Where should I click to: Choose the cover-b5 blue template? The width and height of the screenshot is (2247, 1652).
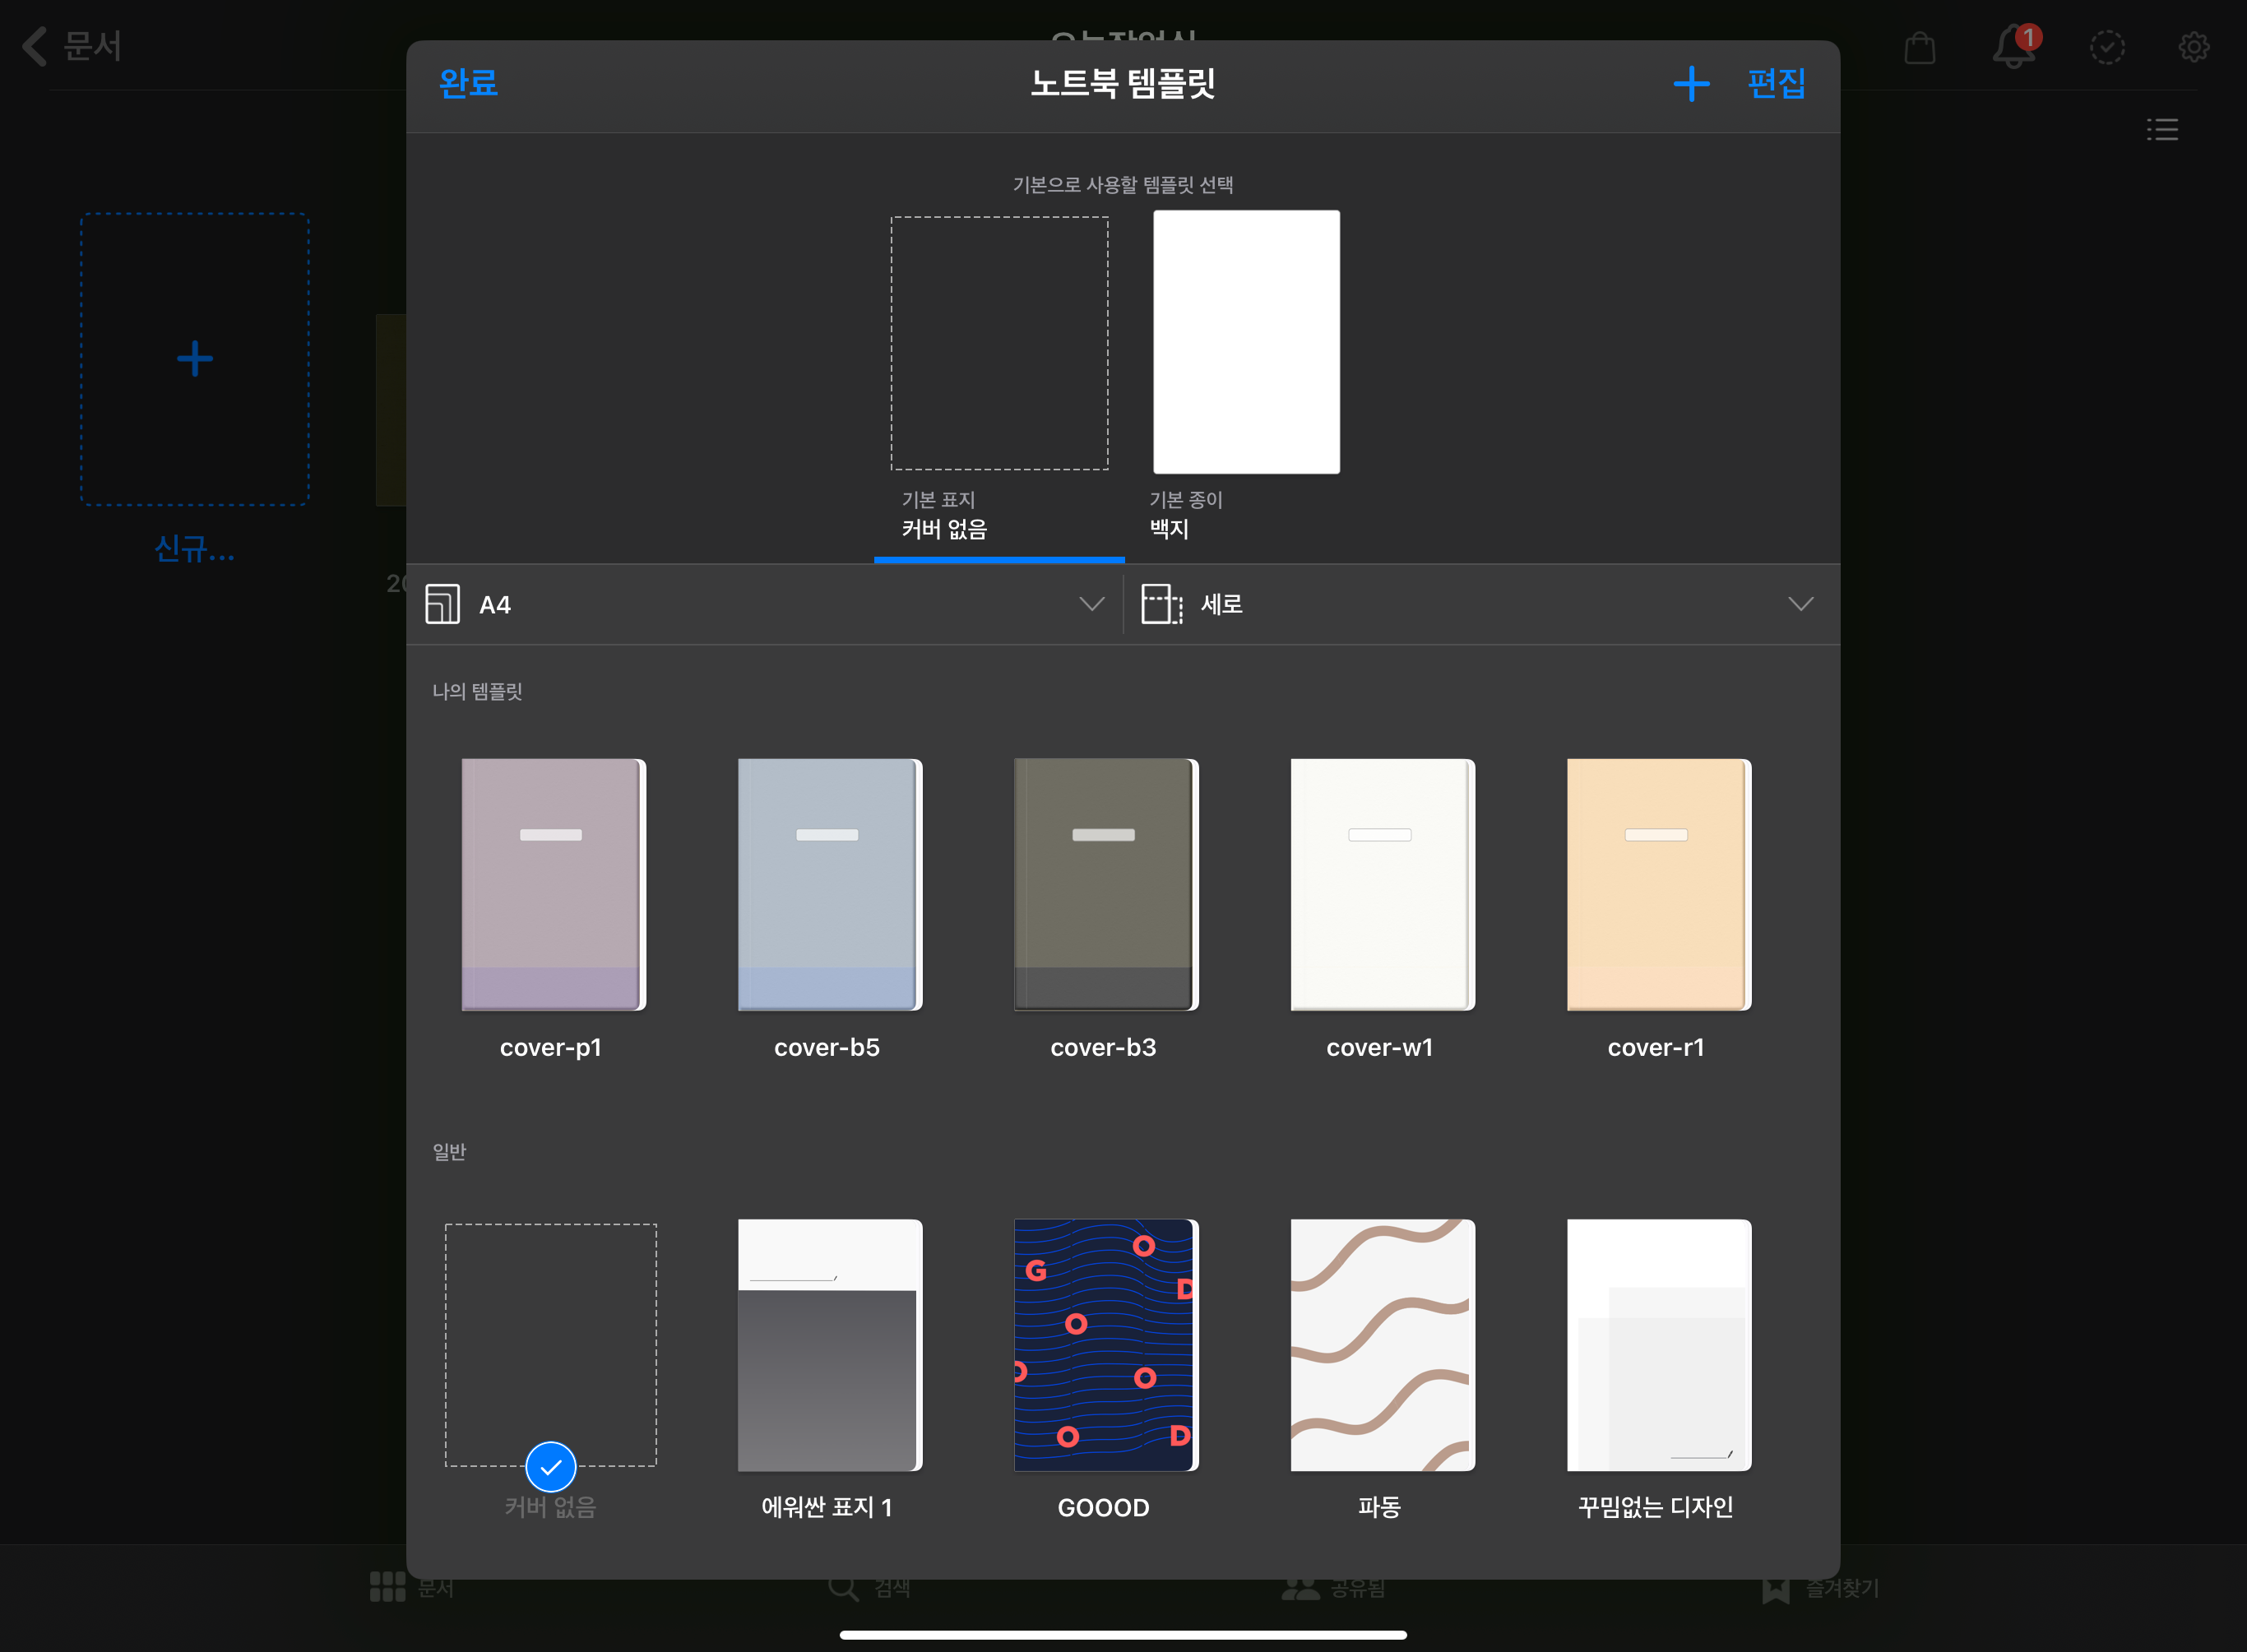tap(829, 884)
